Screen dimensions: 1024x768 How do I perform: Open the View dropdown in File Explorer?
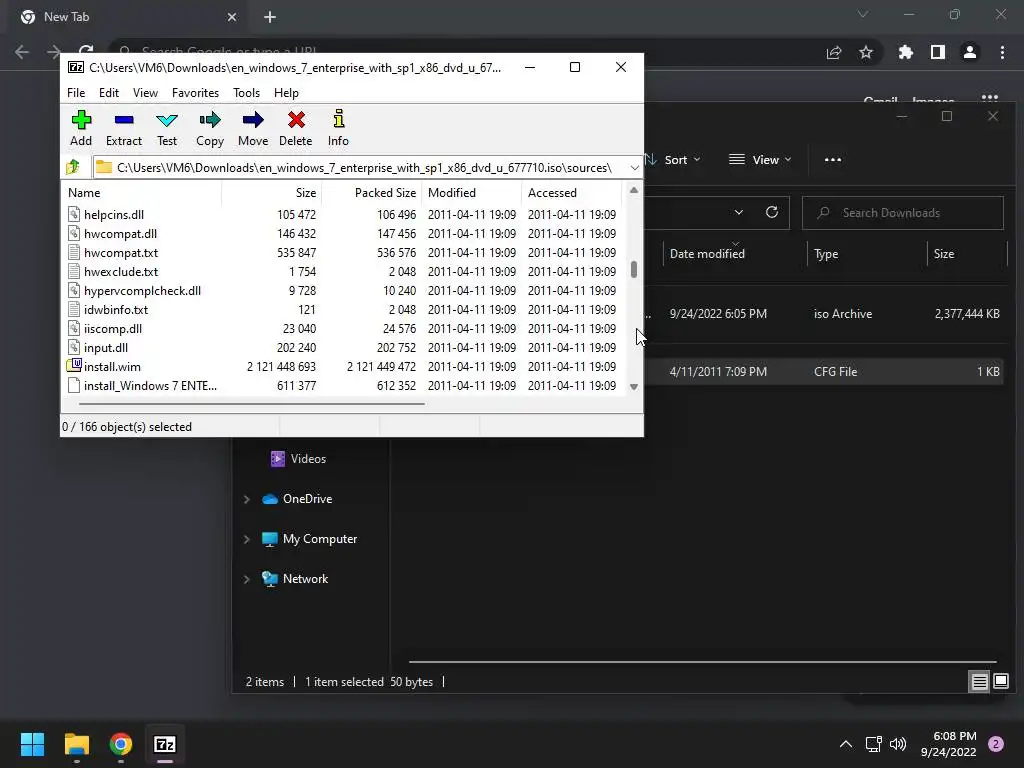760,159
